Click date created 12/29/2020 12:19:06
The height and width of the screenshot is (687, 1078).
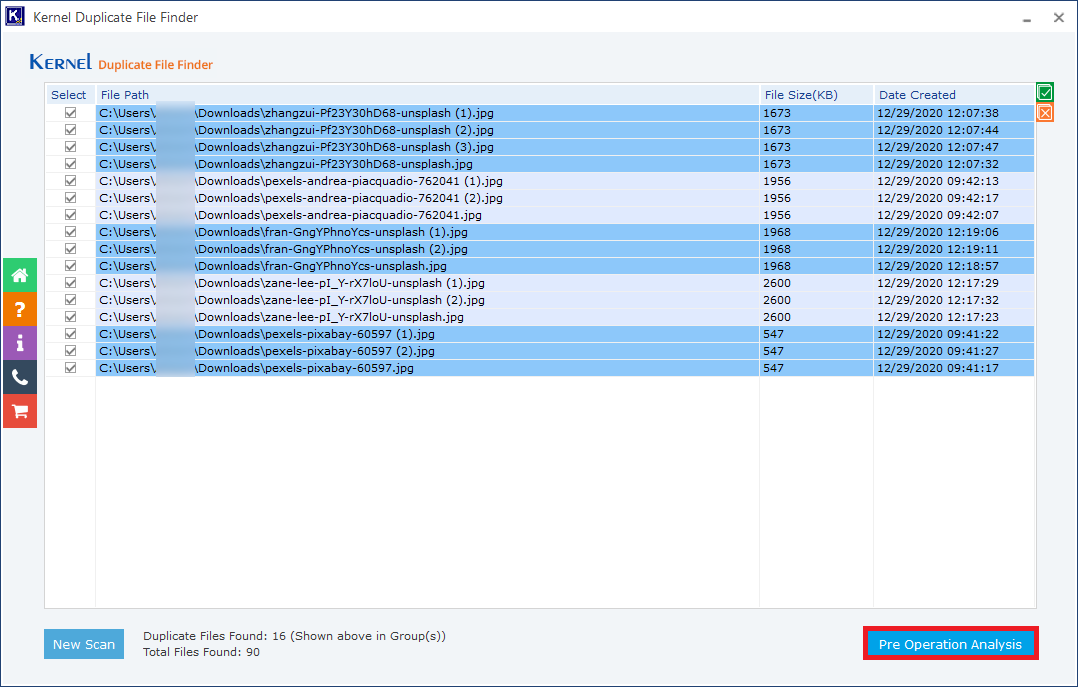tap(938, 232)
